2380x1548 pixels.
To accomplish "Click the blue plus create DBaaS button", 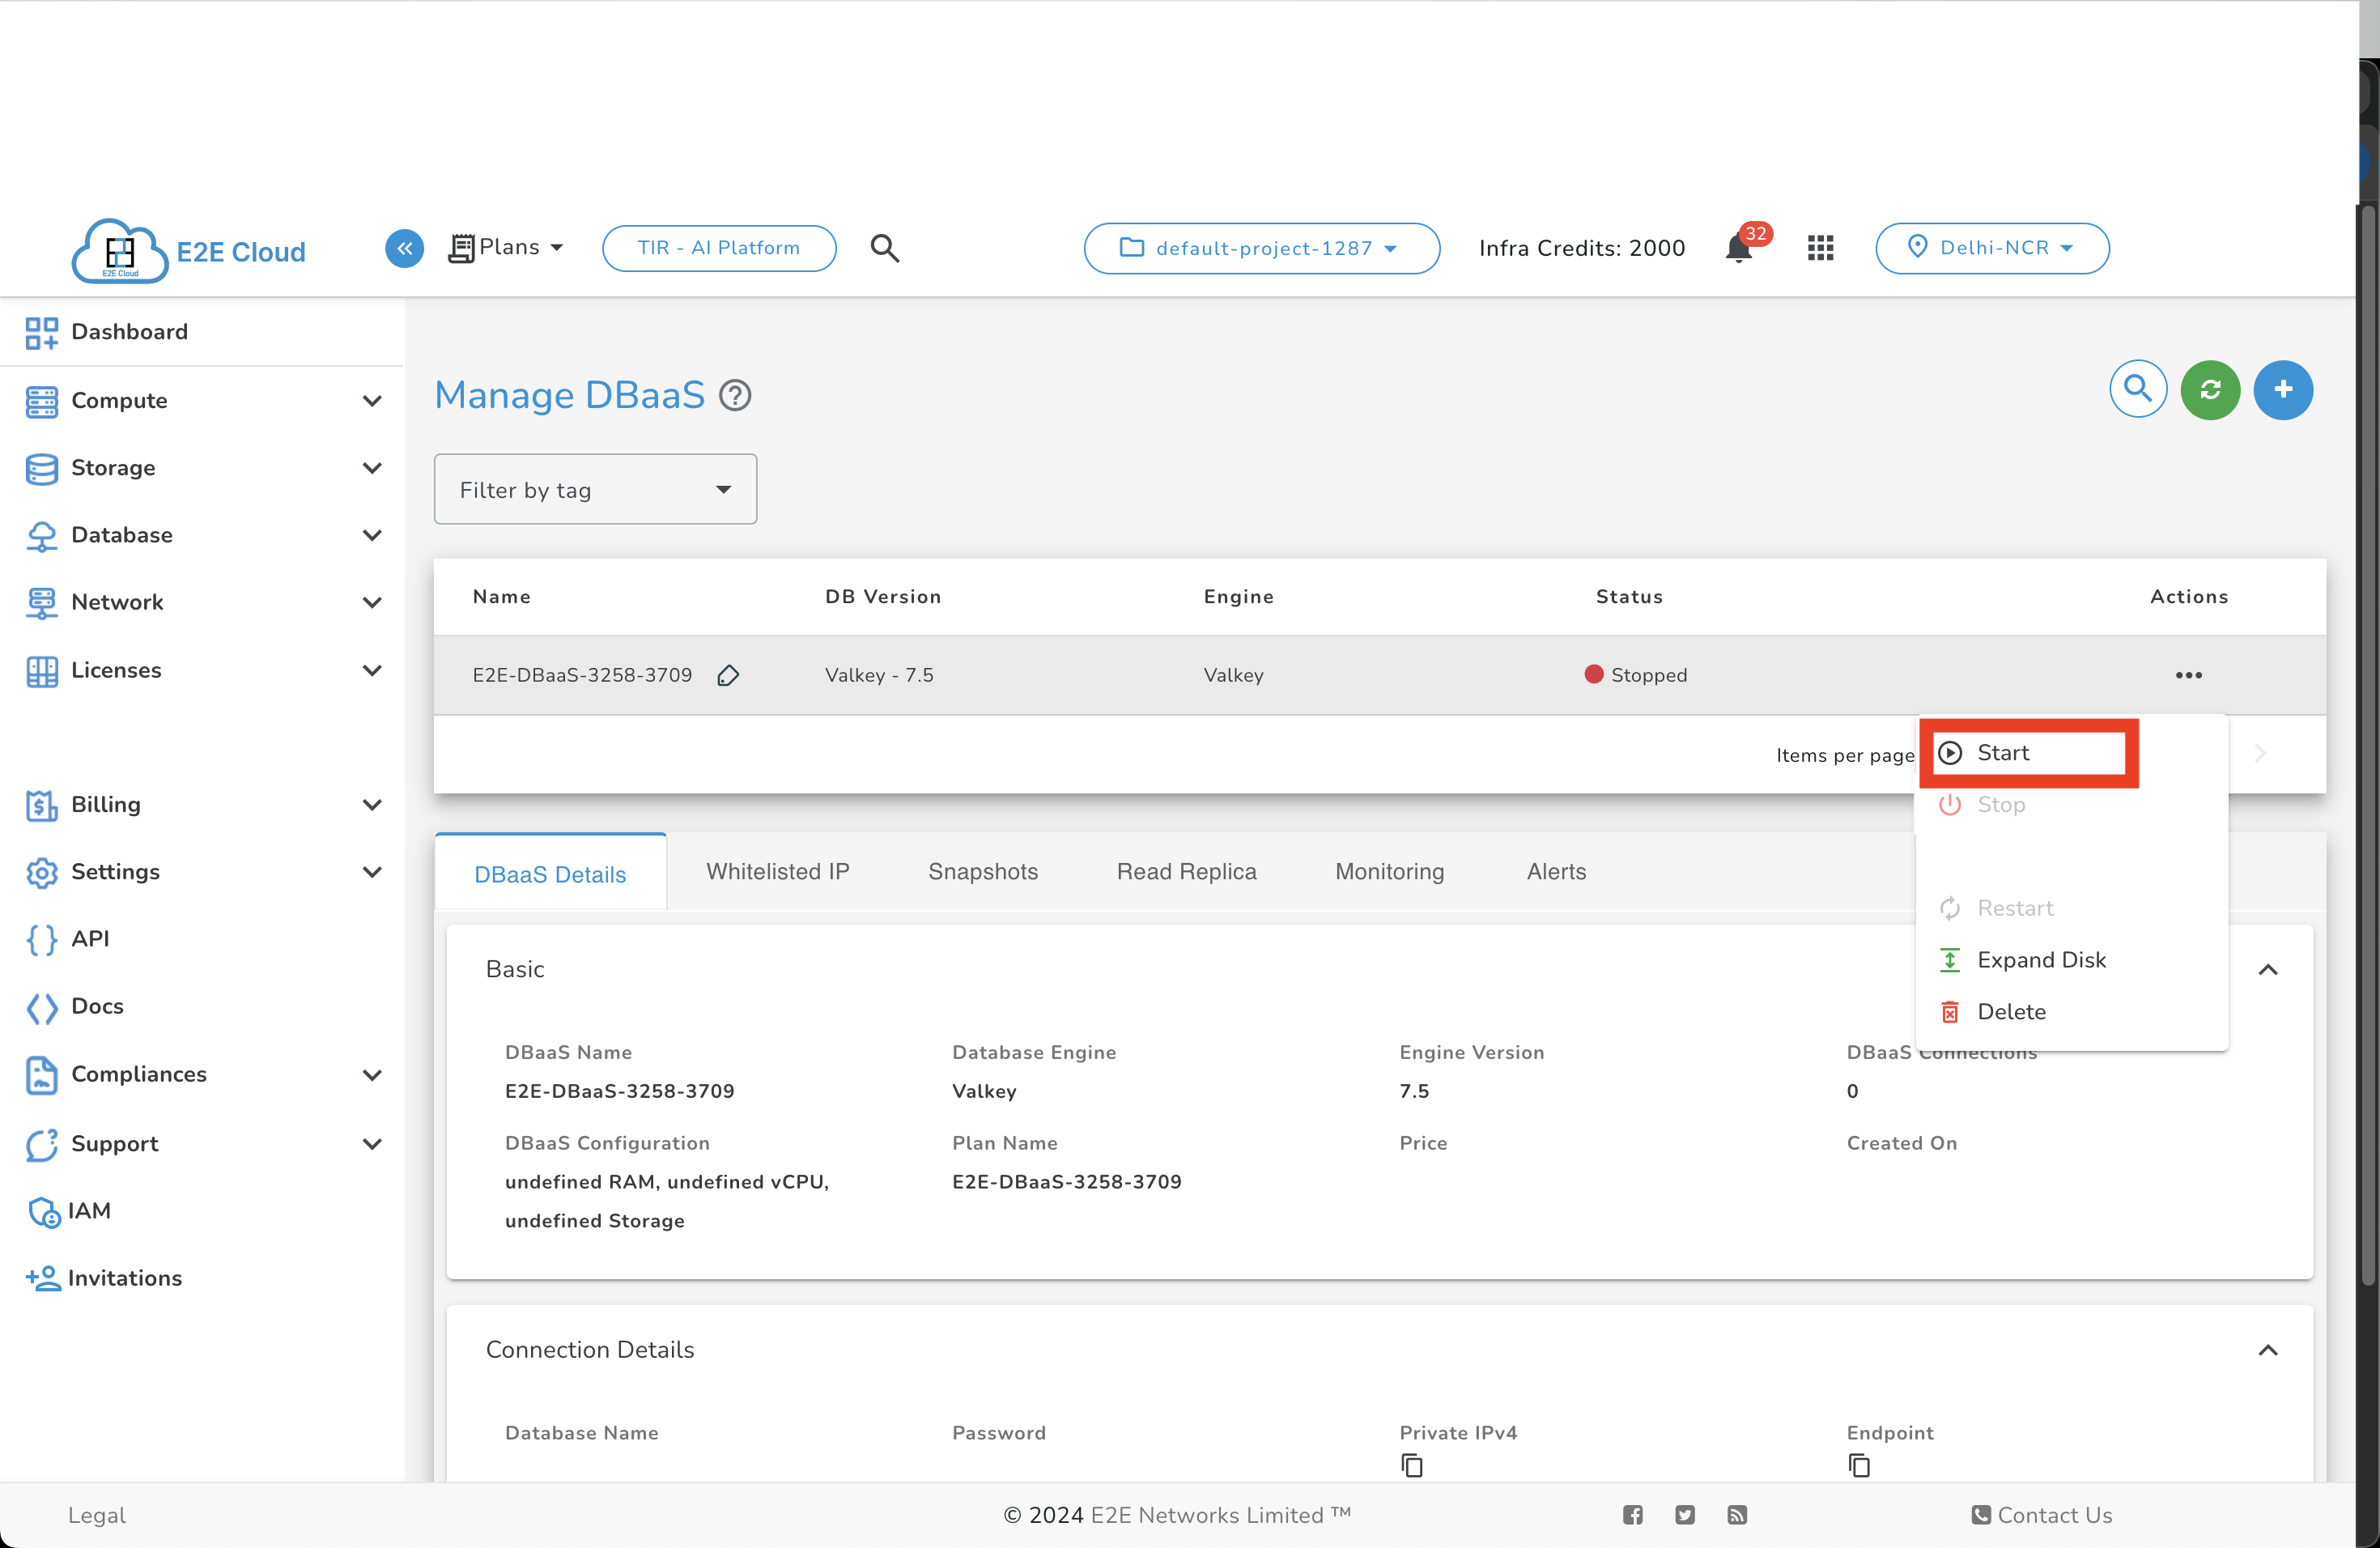I will (x=2283, y=389).
